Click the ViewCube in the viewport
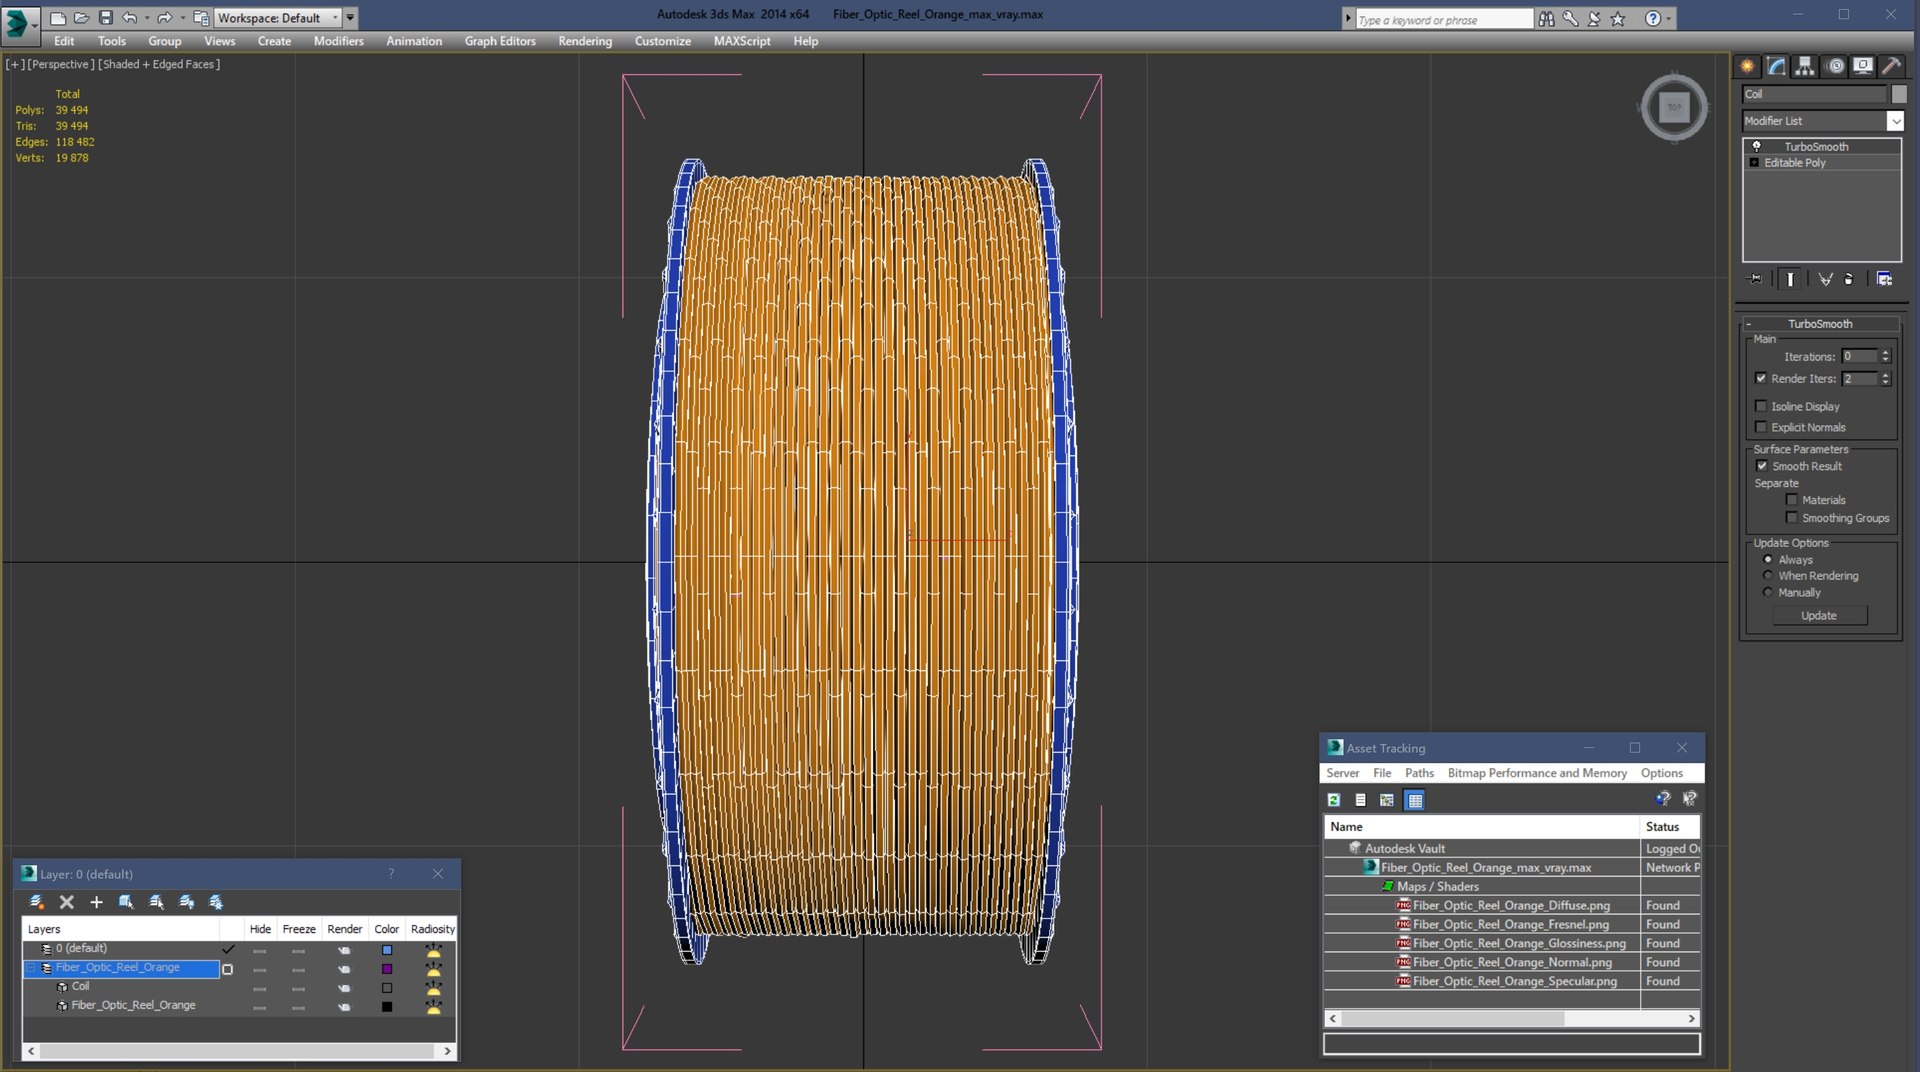Screen dimensions: 1920x1072 click(1674, 108)
